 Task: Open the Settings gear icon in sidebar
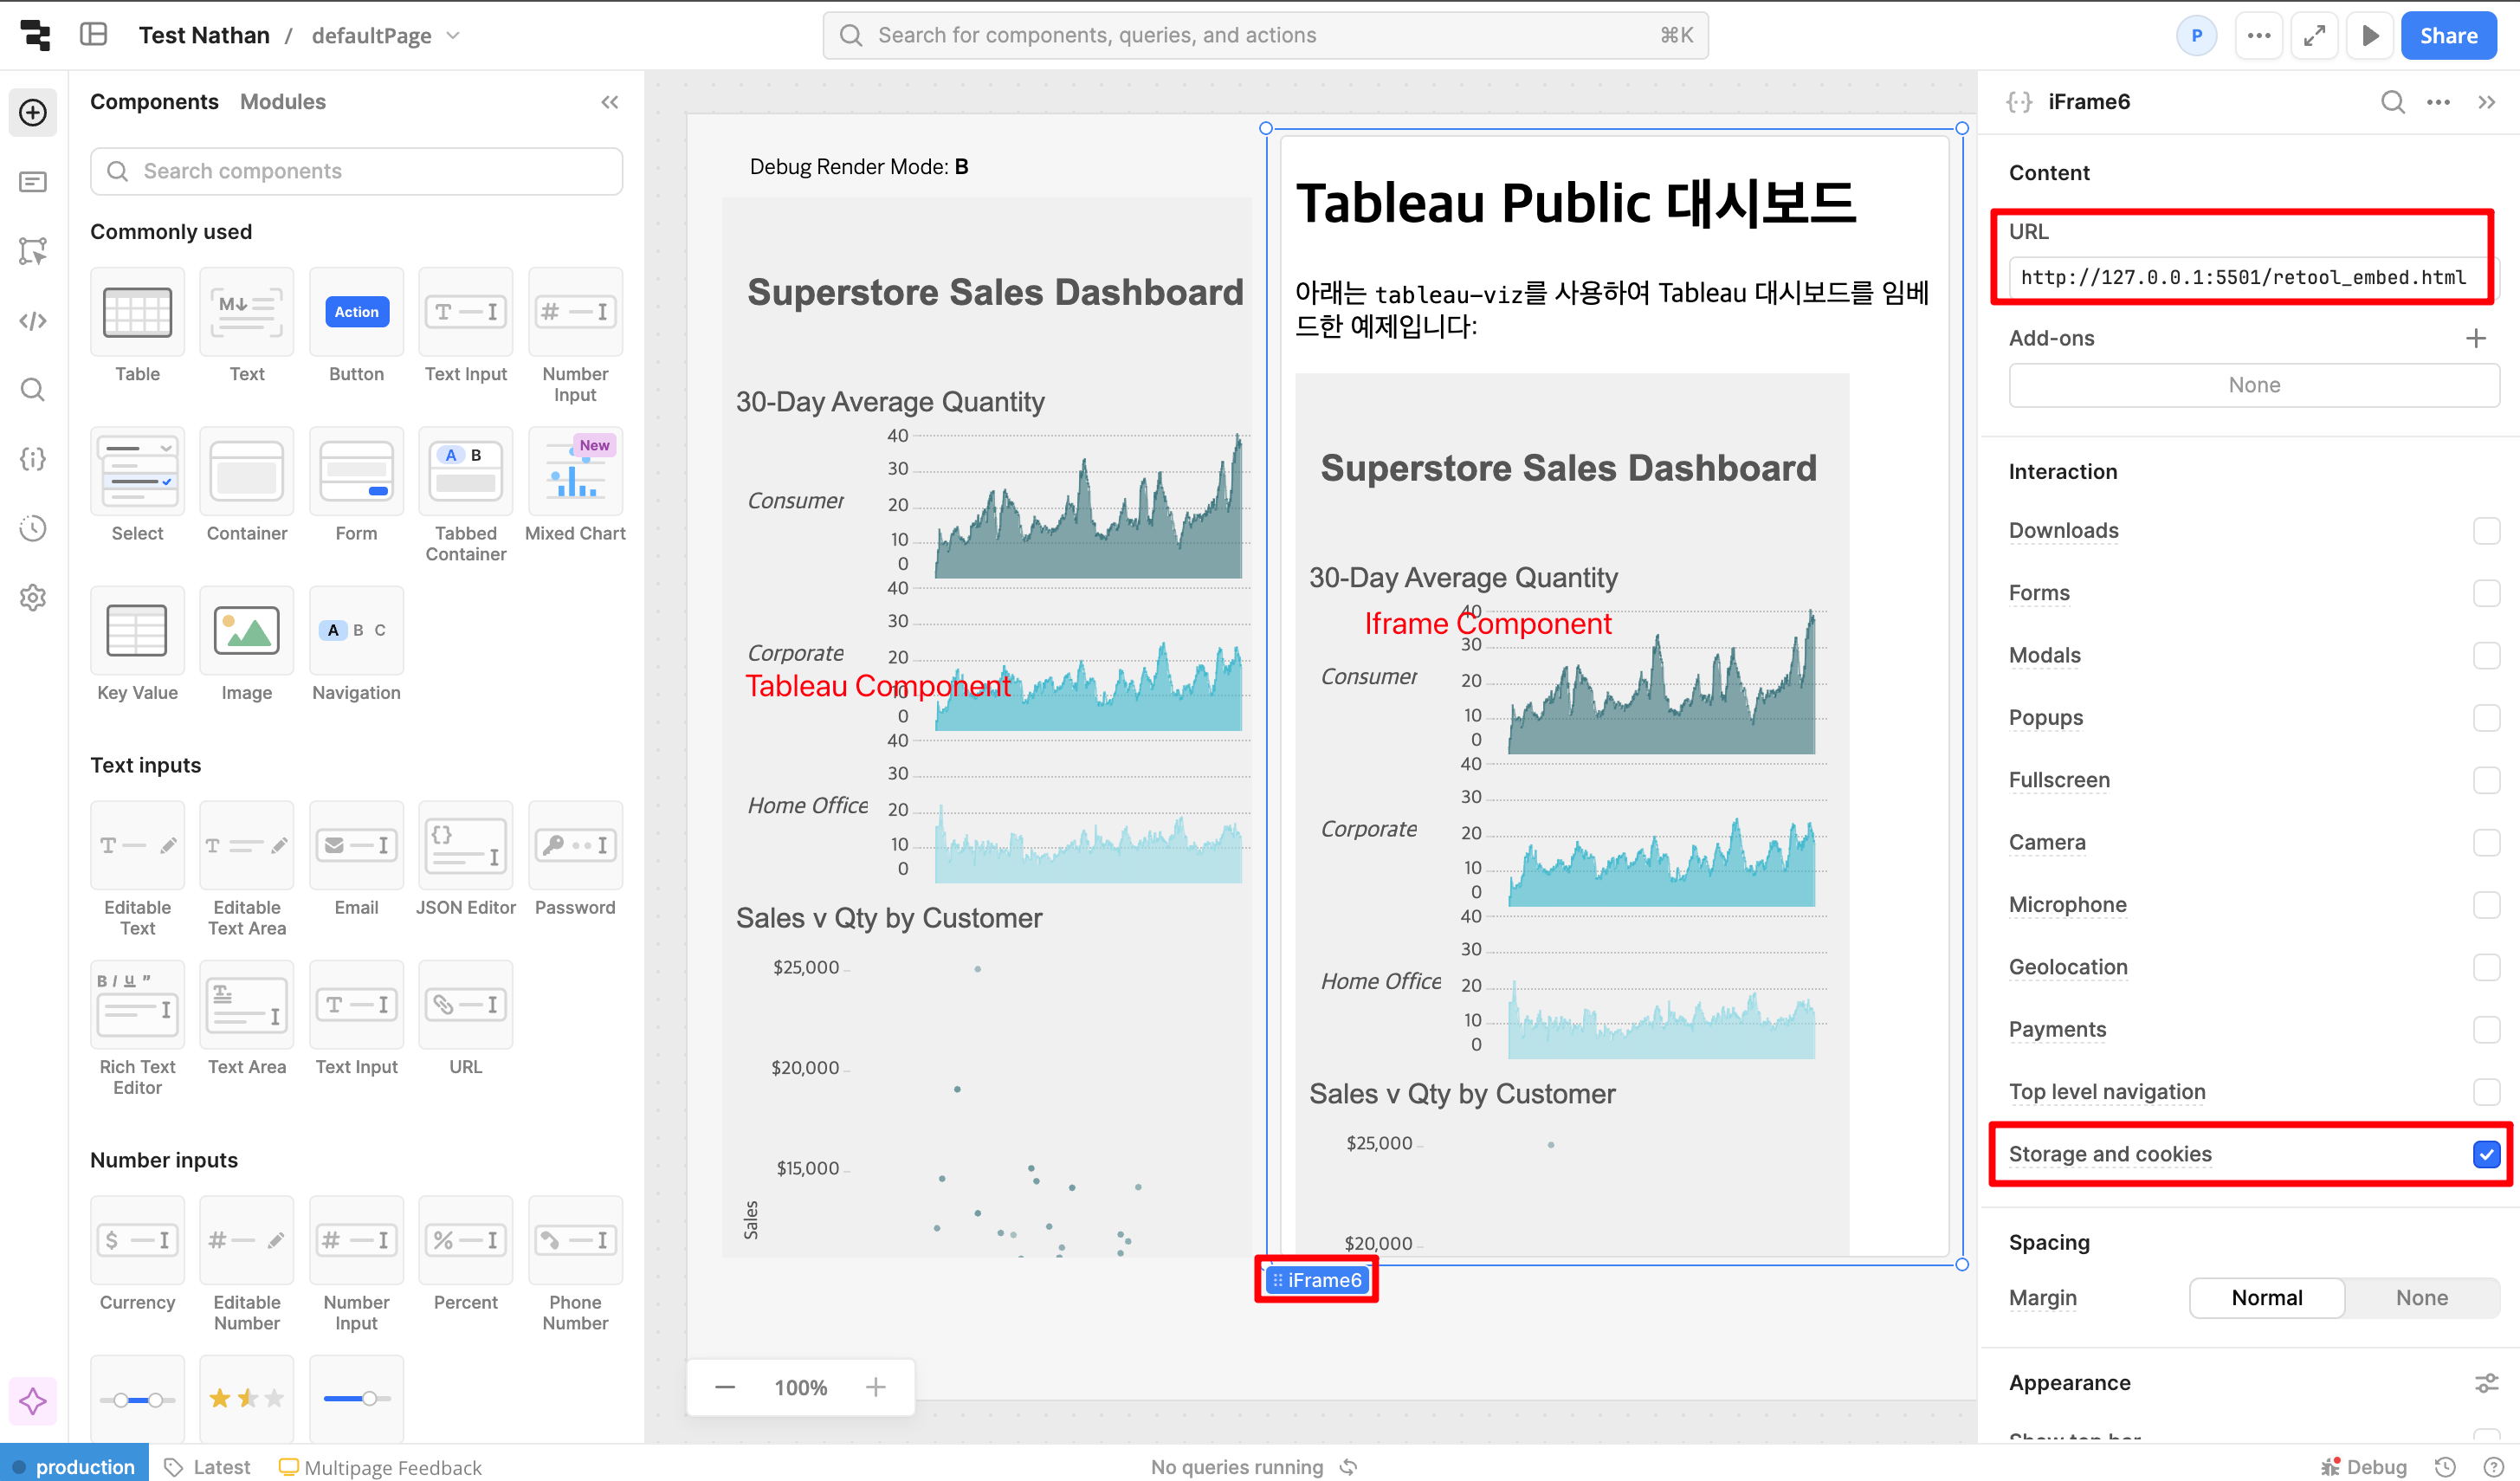tap(33, 598)
